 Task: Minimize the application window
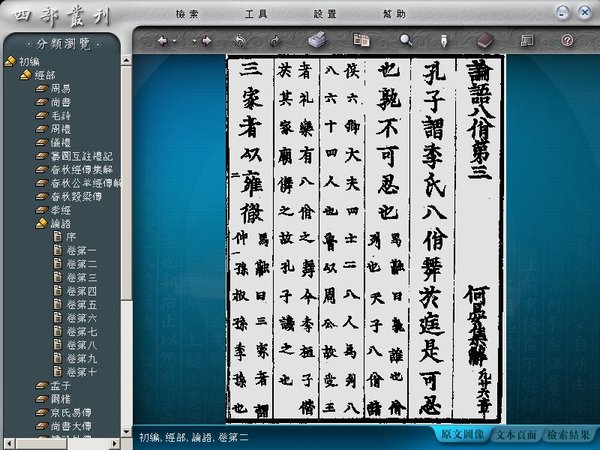[x=562, y=13]
